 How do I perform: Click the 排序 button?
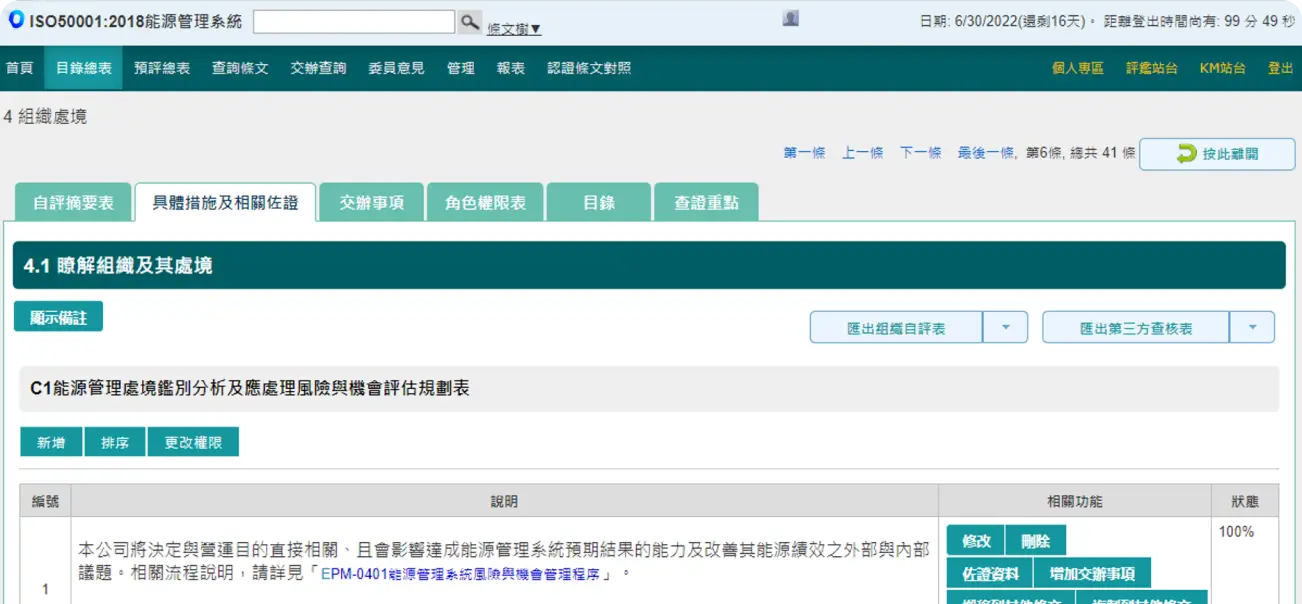[114, 441]
